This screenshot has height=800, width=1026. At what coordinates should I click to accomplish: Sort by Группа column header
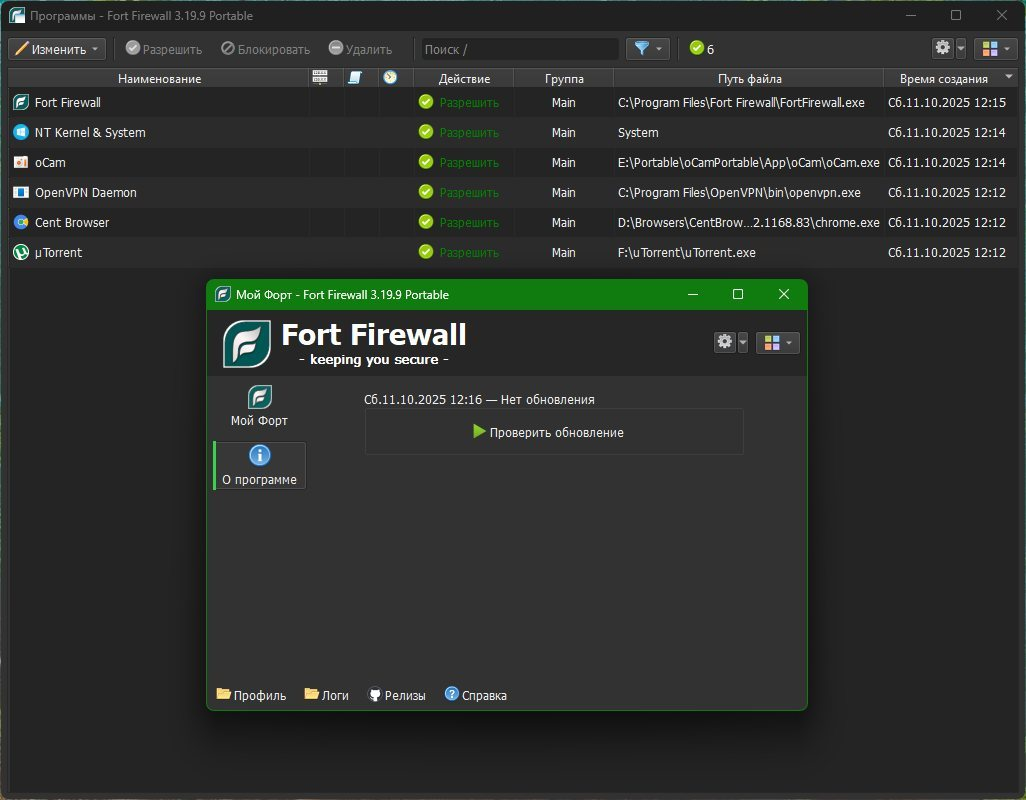click(x=563, y=78)
